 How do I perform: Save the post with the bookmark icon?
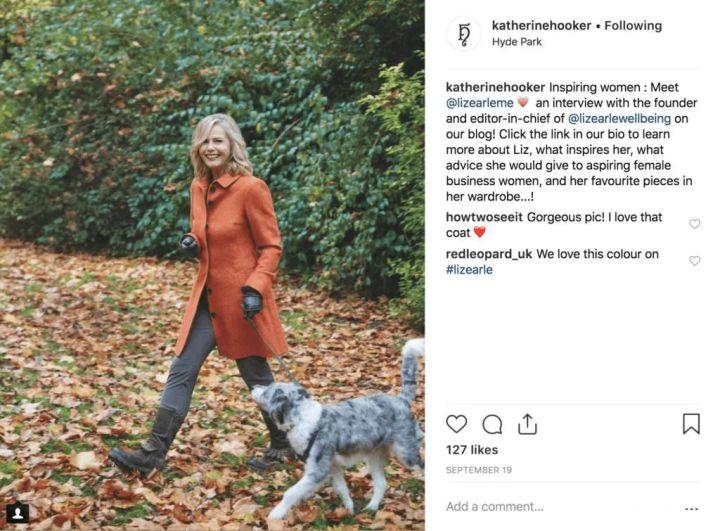pos(691,424)
